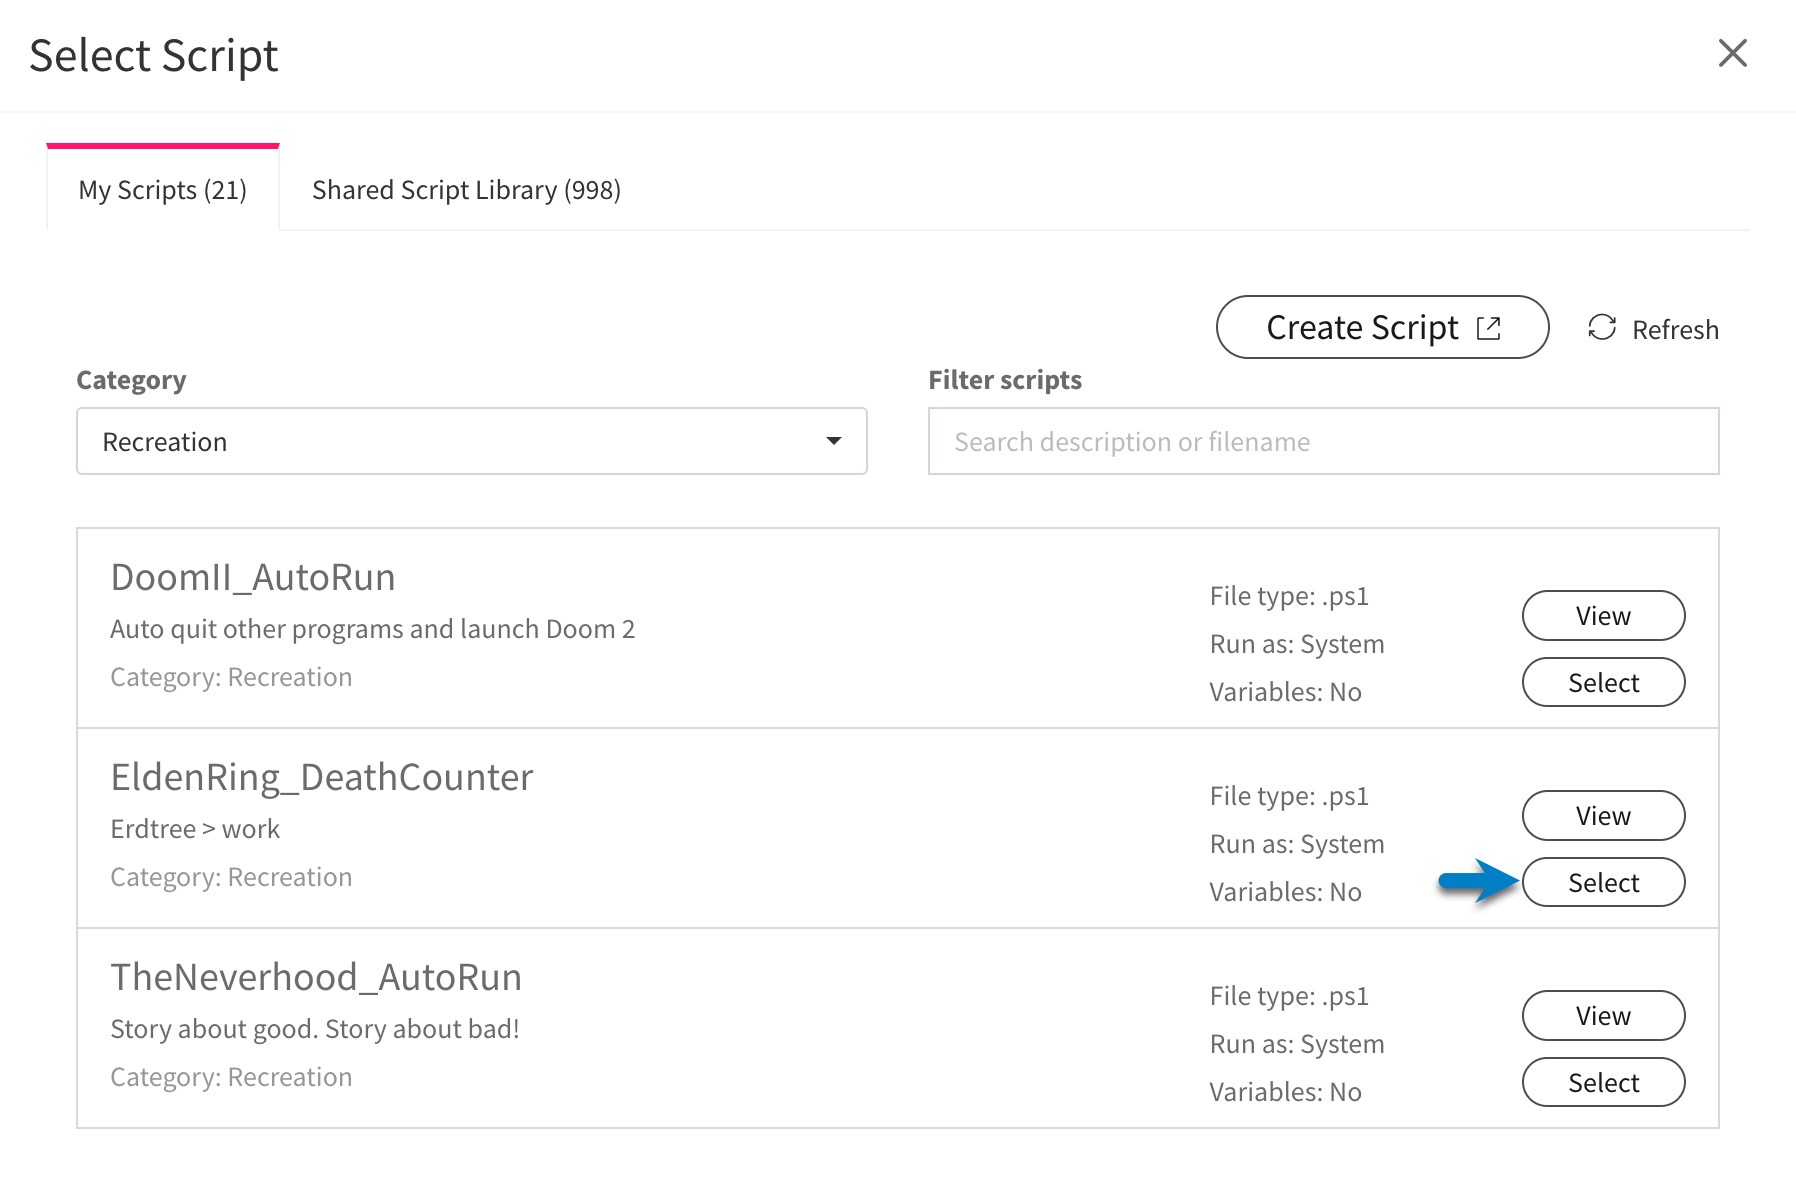1796x1200 pixels.
Task: Click the DoomII_AutoRun script title
Action: pos(253,578)
